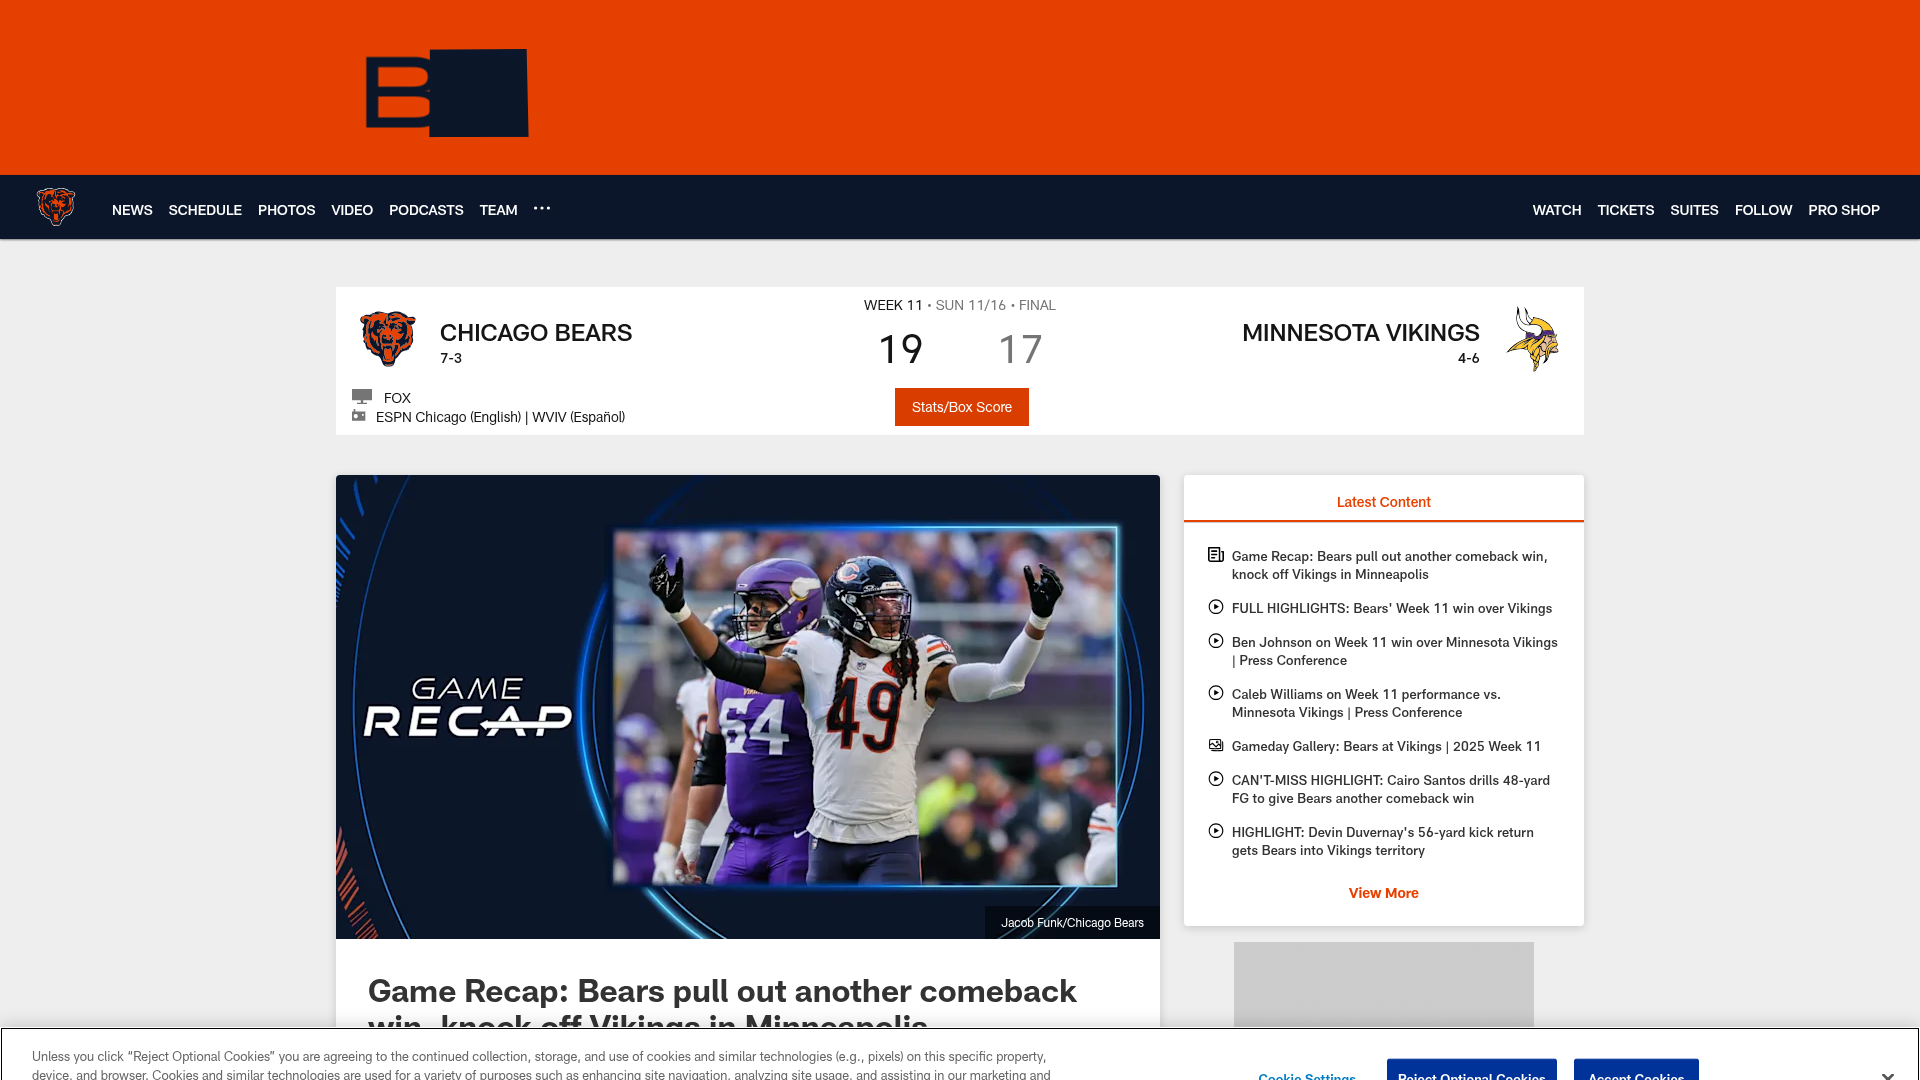Open the Game Recap article image
Image resolution: width=1920 pixels, height=1080 pixels.
(x=748, y=707)
